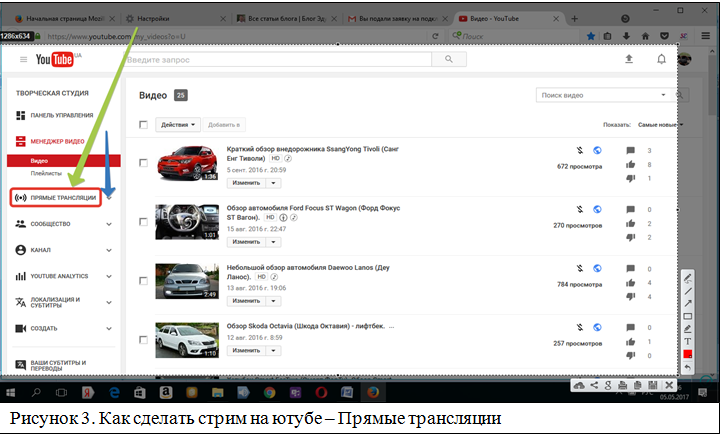Toggle the select-all videos checkbox
This screenshot has height=434, width=720.
pyautogui.click(x=144, y=125)
